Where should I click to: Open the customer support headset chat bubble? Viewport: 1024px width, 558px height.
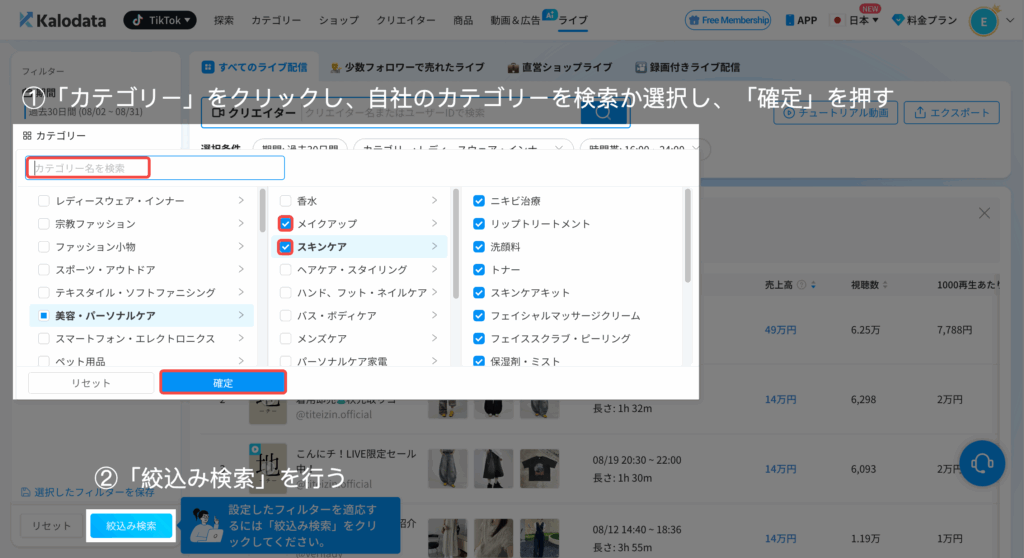point(982,463)
